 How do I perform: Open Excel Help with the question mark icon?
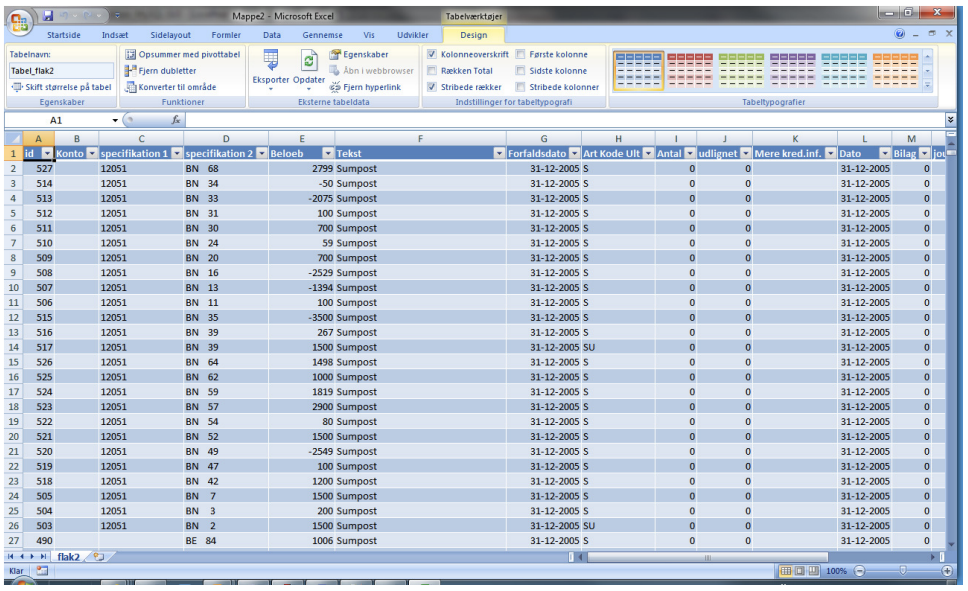point(899,34)
